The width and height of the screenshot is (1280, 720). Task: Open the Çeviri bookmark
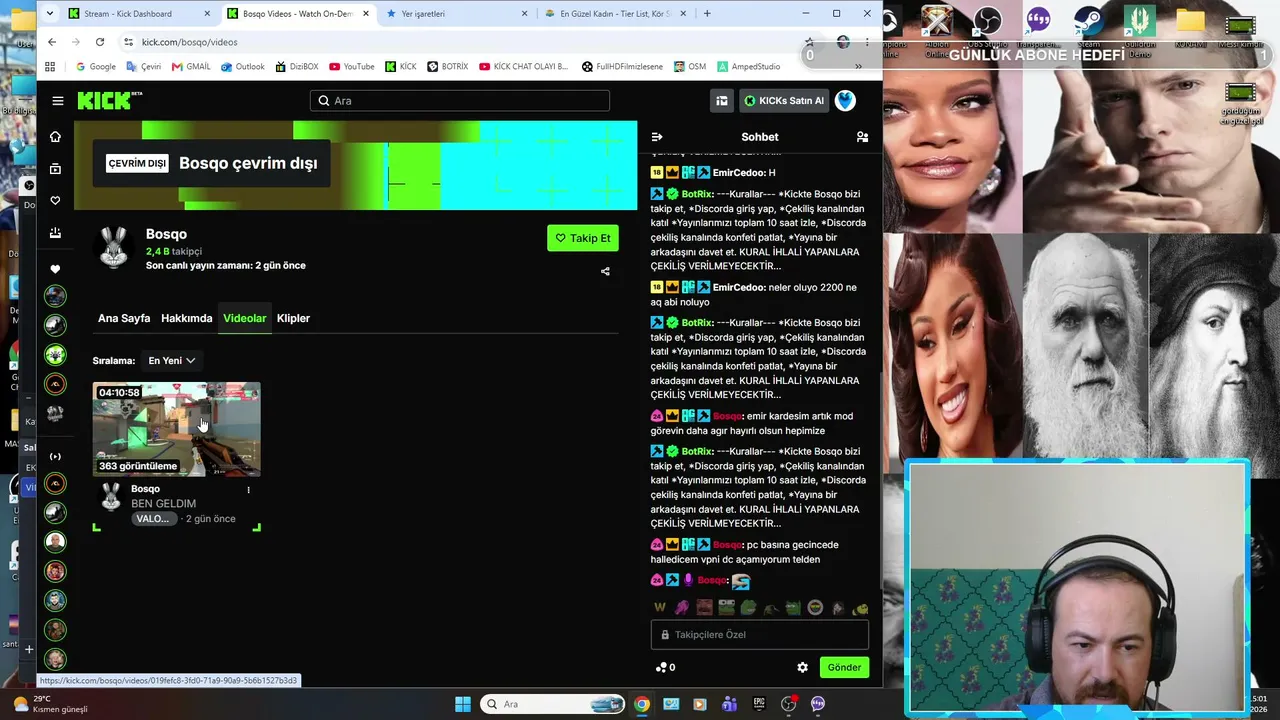(x=144, y=67)
